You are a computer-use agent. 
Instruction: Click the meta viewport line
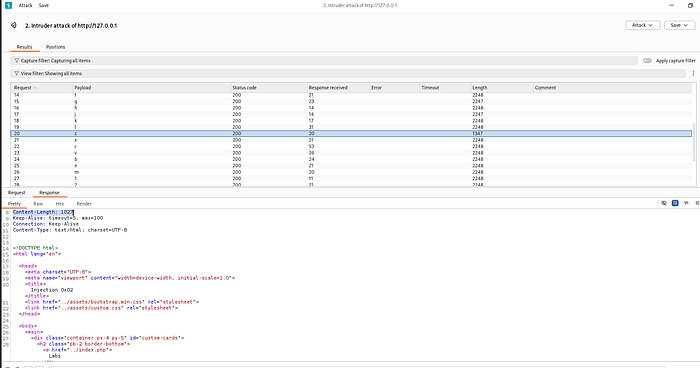[130, 278]
